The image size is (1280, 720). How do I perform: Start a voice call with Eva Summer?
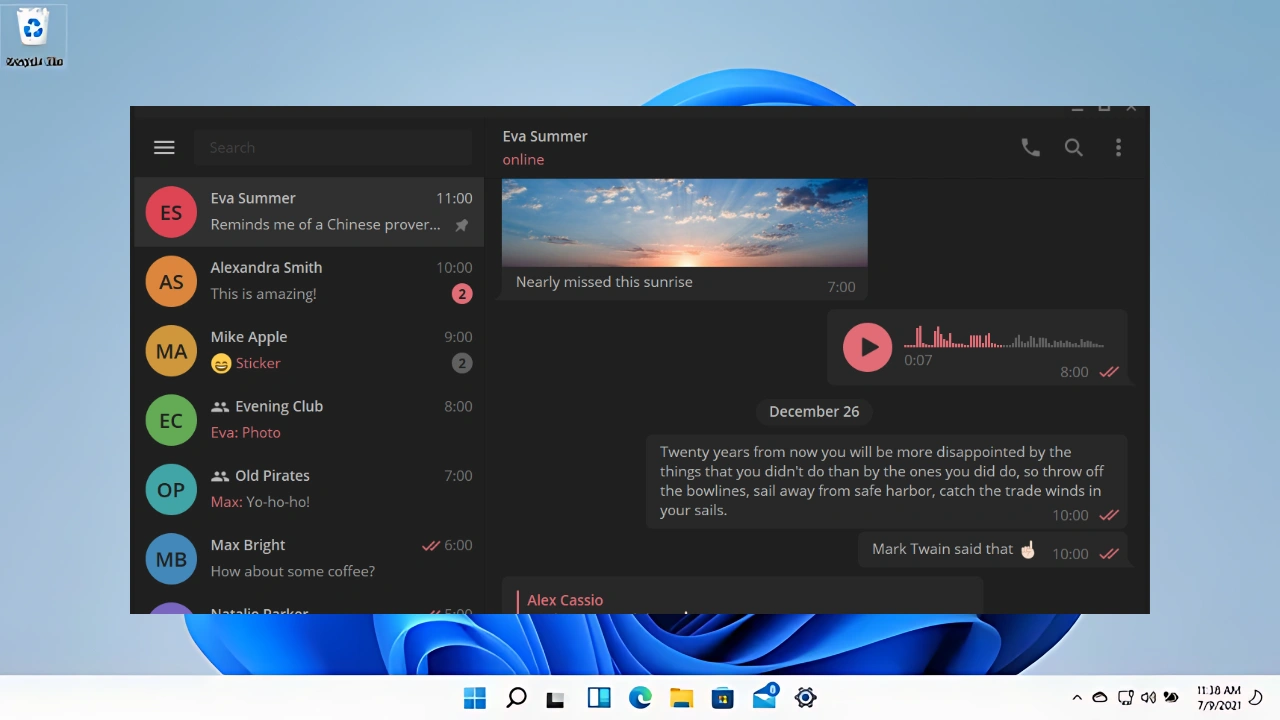(1030, 147)
